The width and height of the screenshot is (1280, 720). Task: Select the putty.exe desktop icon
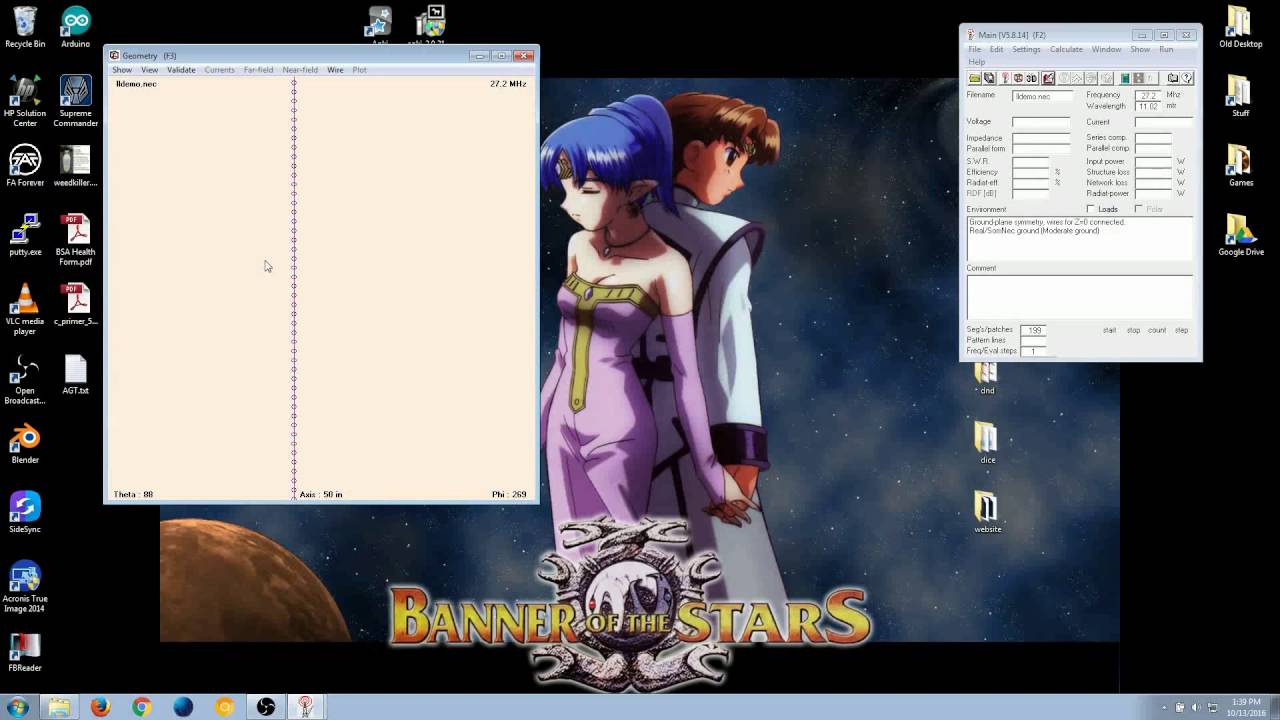point(25,235)
